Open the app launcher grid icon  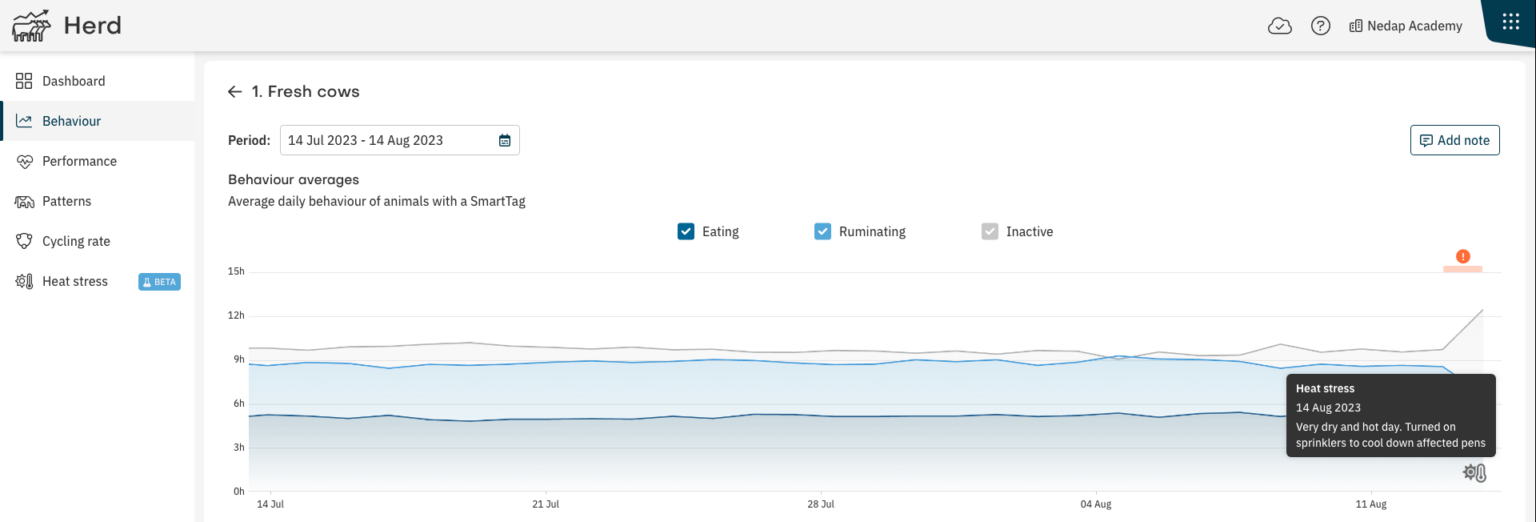pos(1511,22)
